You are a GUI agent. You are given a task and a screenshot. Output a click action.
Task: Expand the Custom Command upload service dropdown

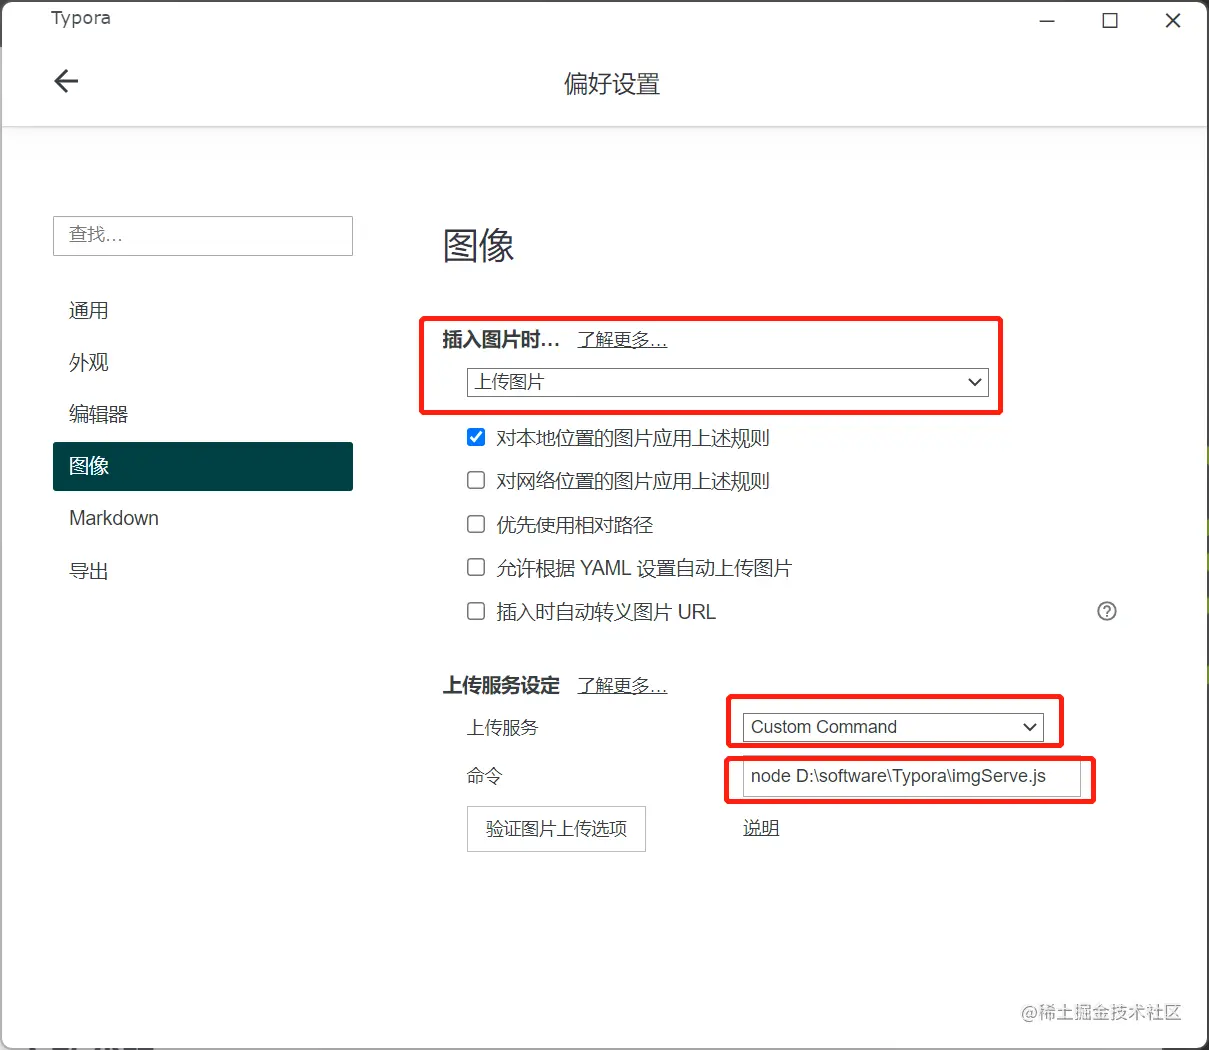pyautogui.click(x=893, y=727)
